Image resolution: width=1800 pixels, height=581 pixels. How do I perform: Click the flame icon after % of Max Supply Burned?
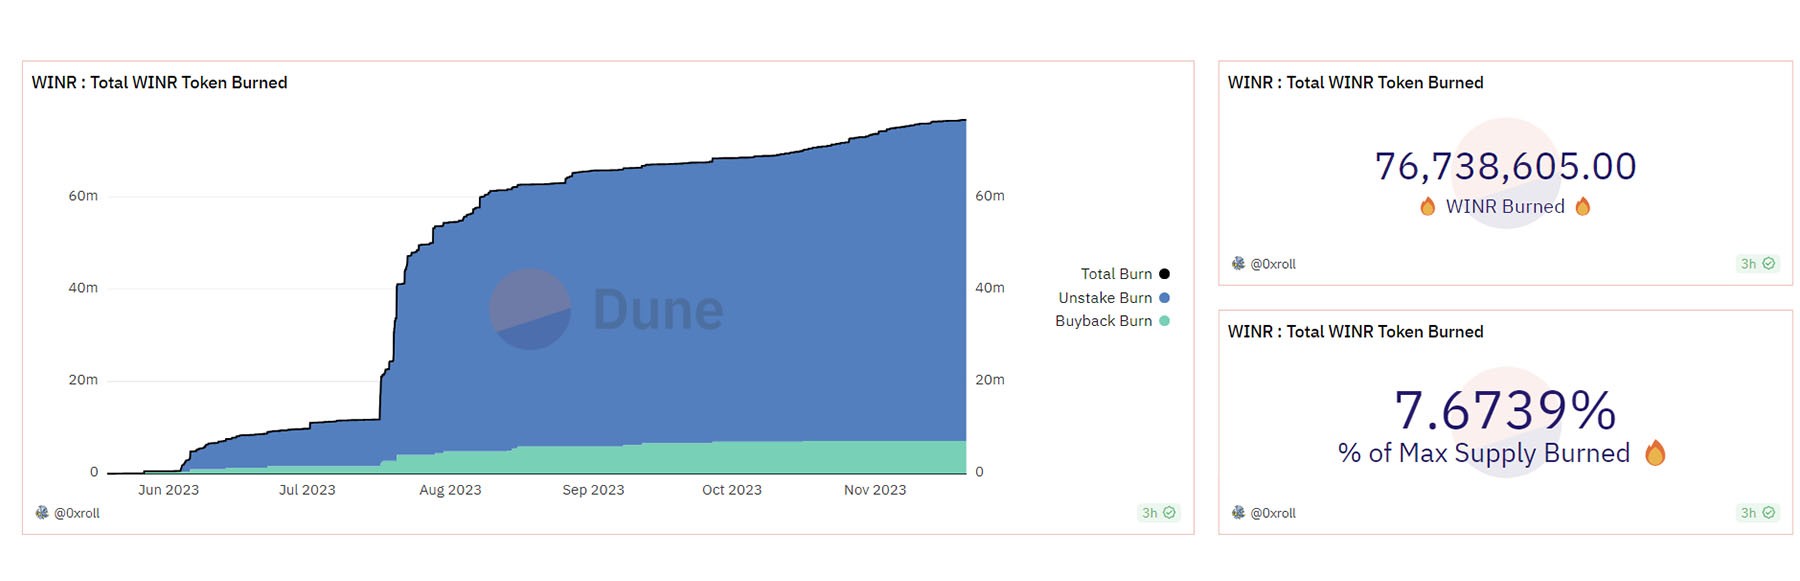1655,453
